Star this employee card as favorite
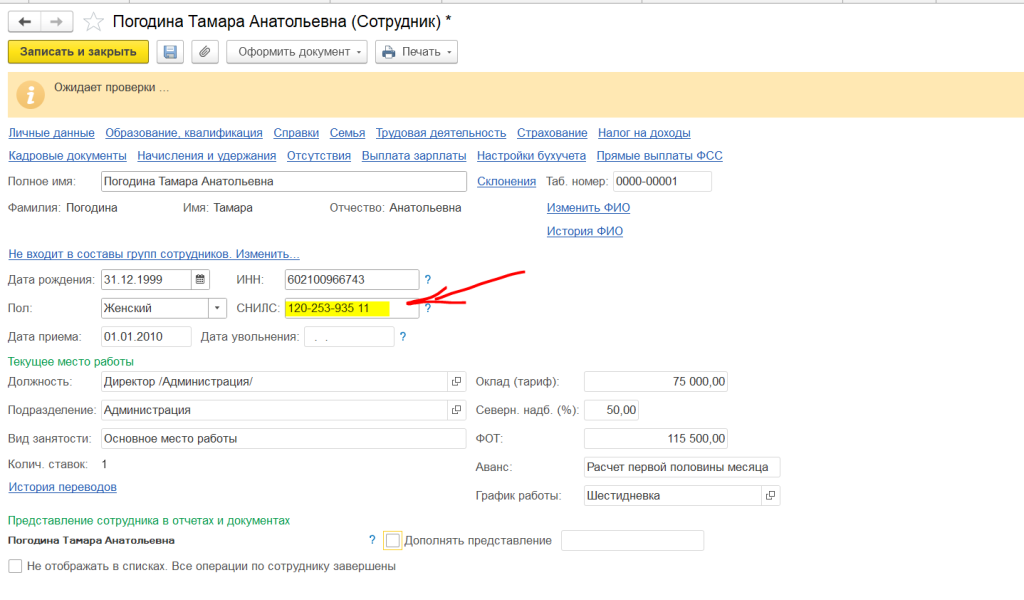 [x=93, y=21]
